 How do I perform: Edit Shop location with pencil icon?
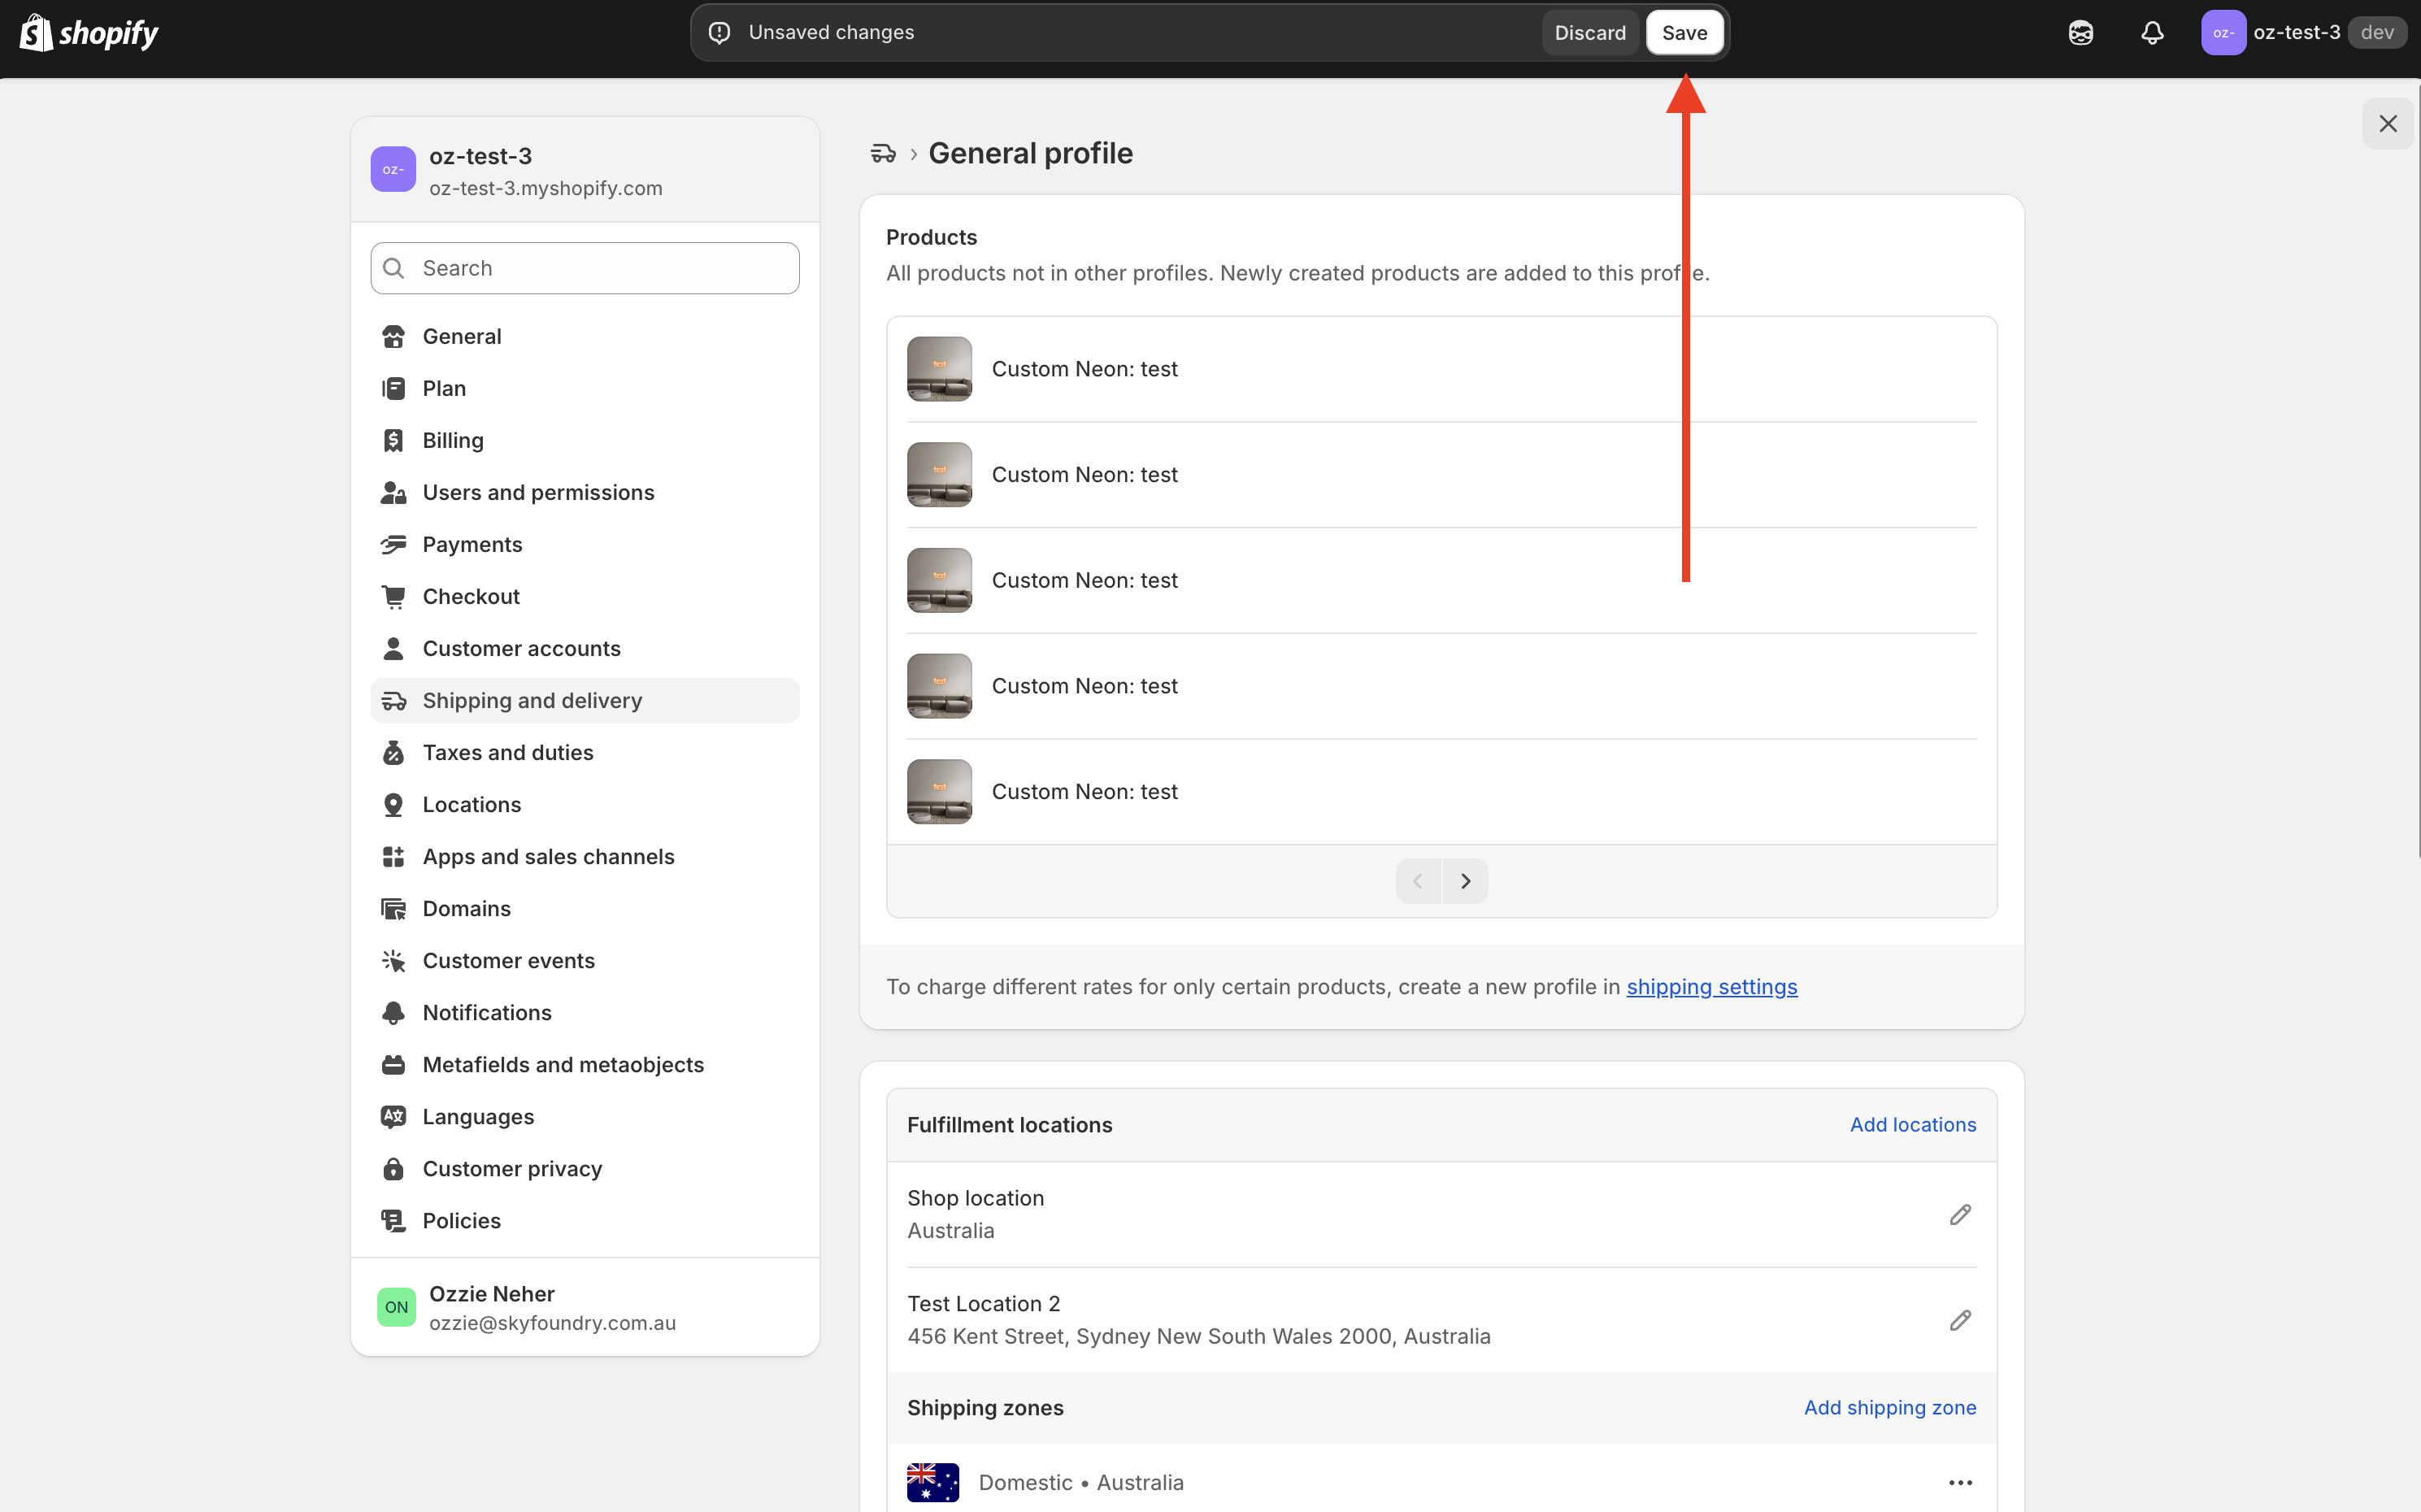pyautogui.click(x=1960, y=1214)
